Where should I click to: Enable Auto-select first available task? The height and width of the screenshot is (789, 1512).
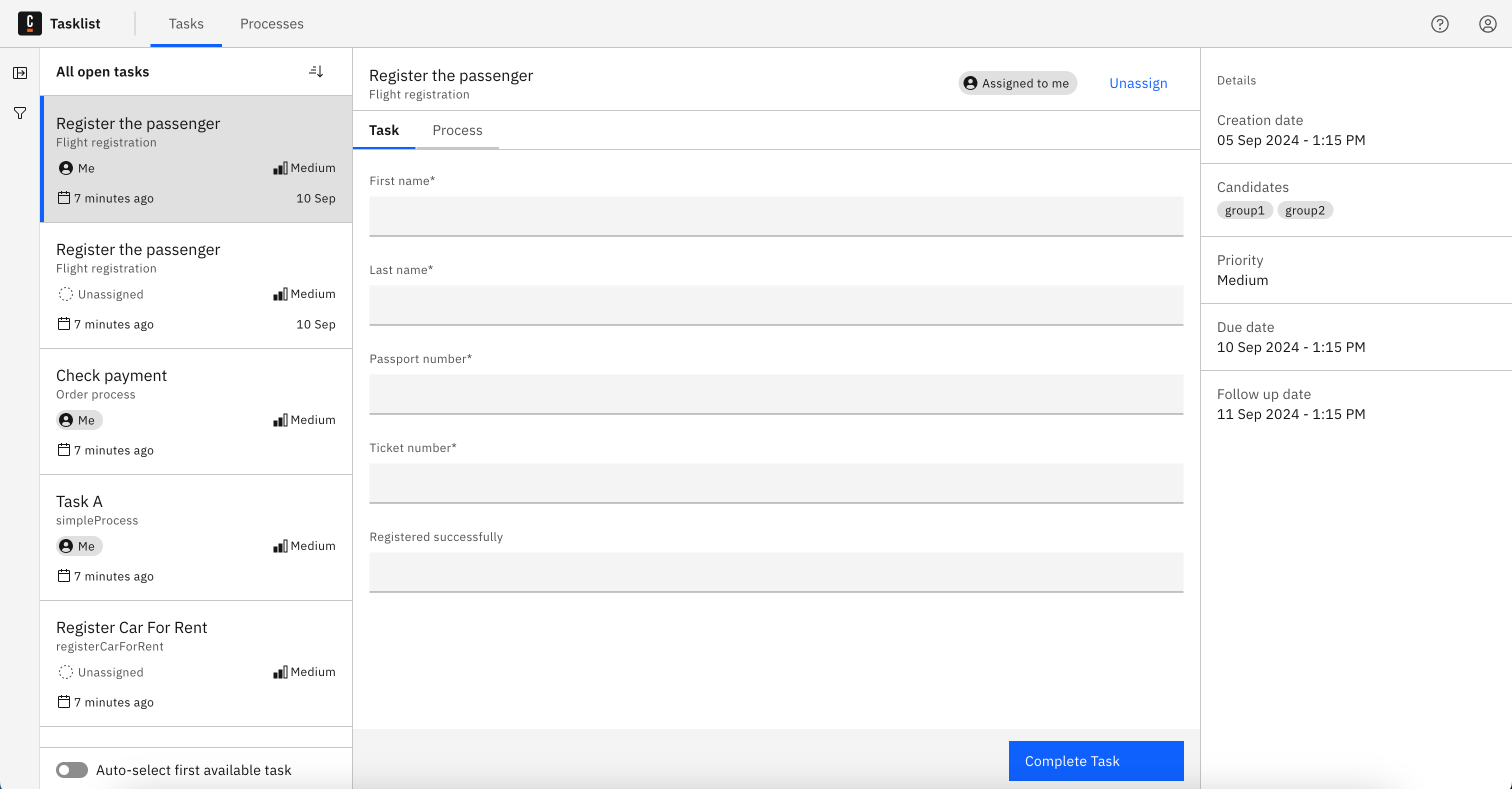[71, 769]
